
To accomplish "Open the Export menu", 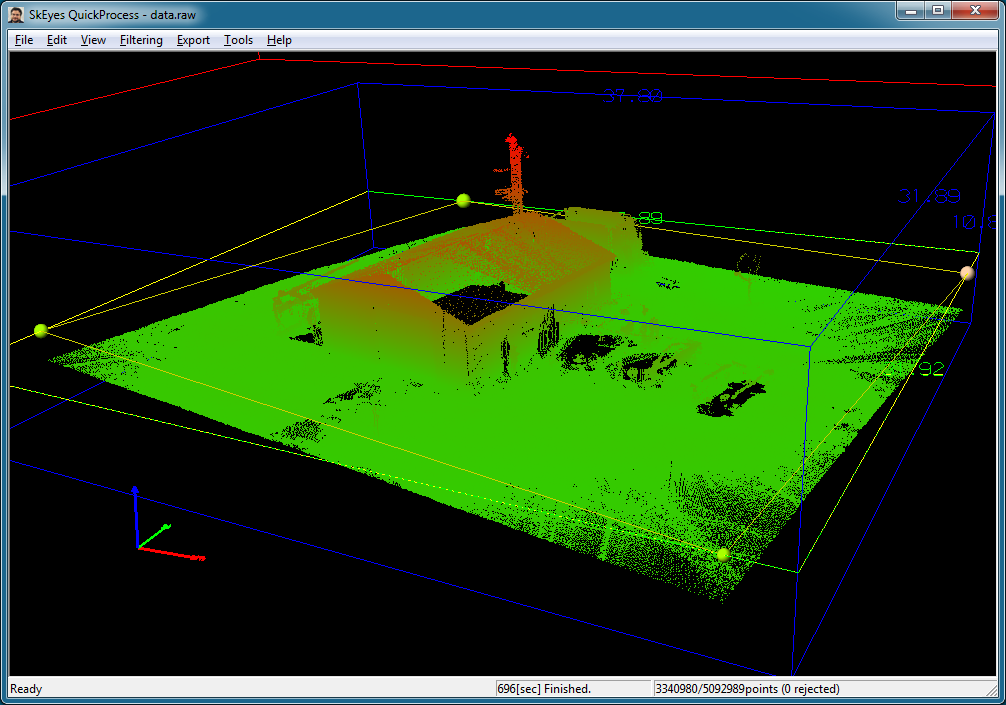I will pos(193,40).
